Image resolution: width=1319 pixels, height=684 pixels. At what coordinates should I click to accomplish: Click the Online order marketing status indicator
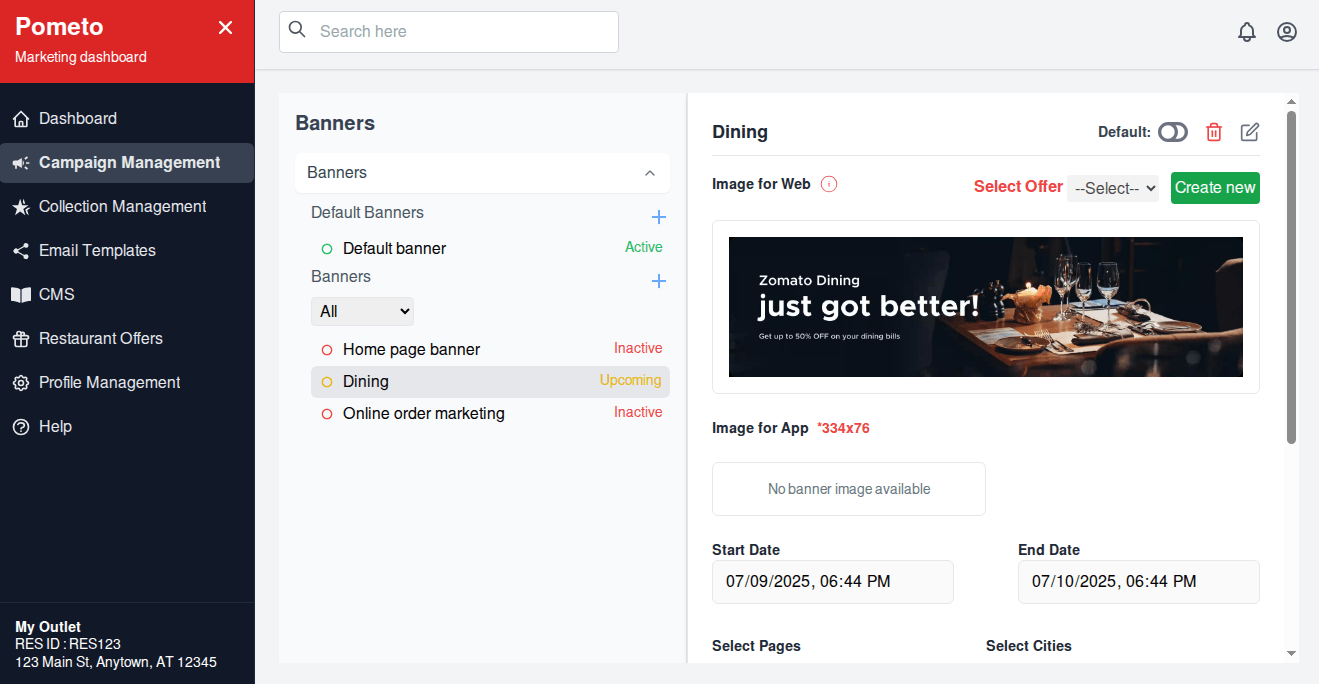point(327,413)
